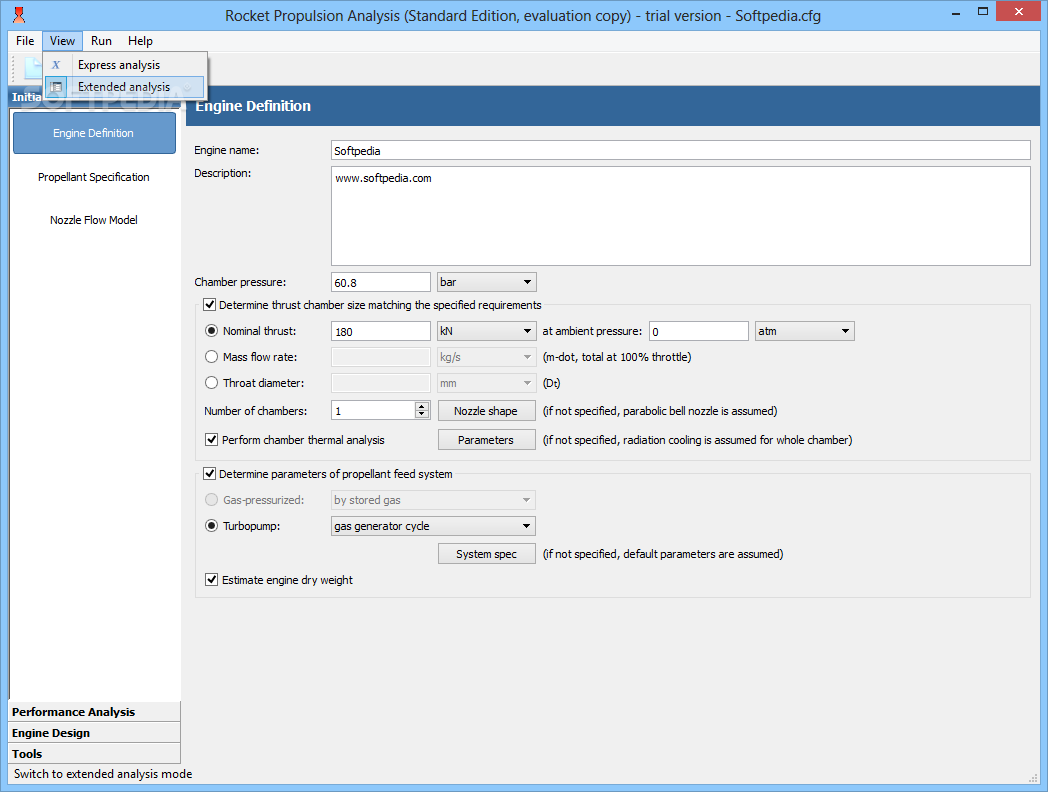Screen dimensions: 1048x792
Task: Select the Nominal thrust radio button
Action: [212, 331]
